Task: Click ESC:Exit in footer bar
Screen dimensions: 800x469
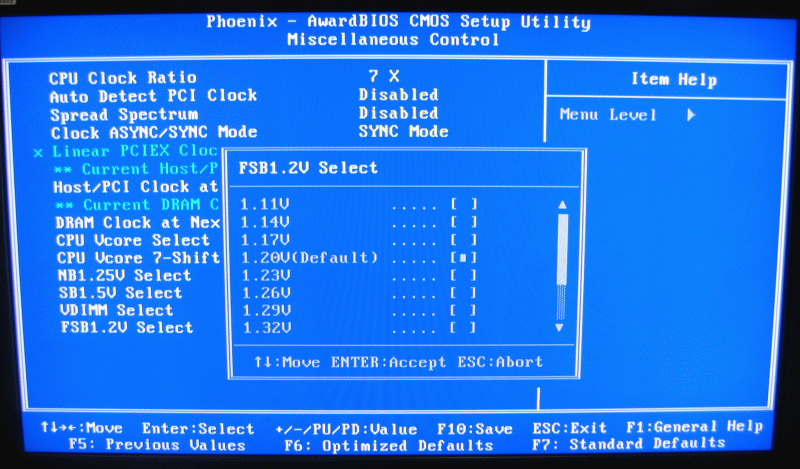Action: (x=571, y=427)
